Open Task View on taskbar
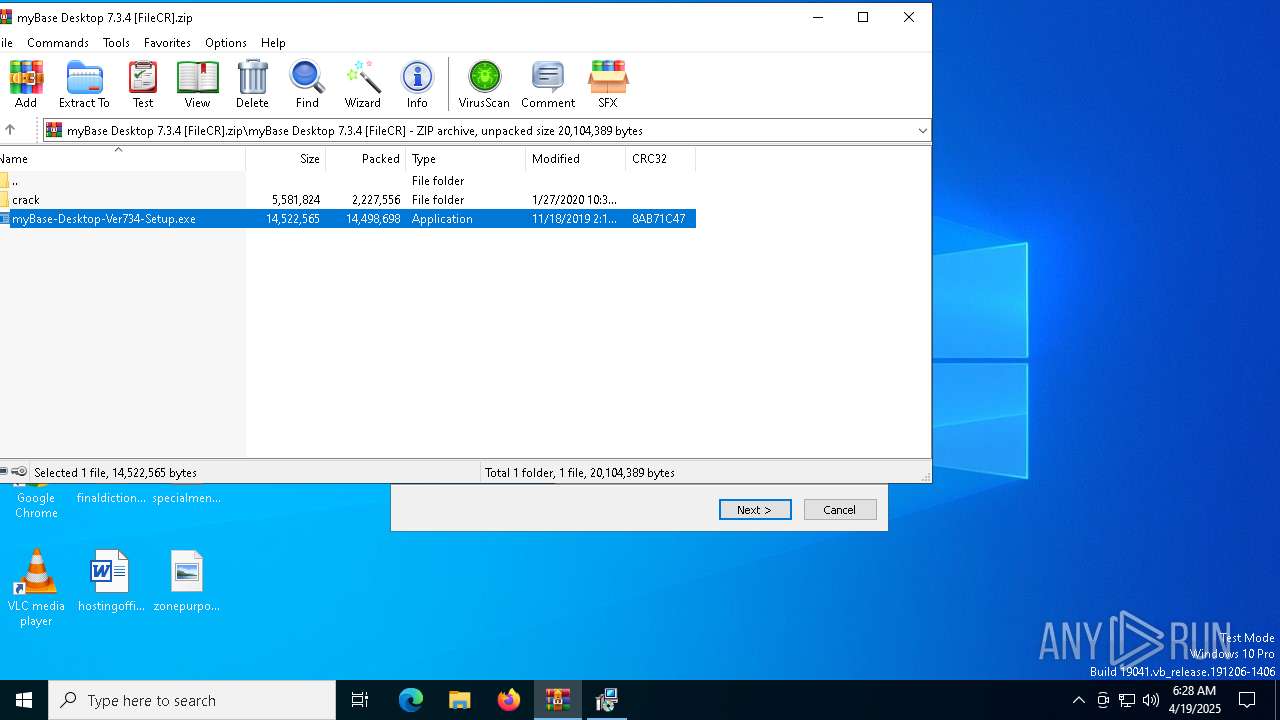The width and height of the screenshot is (1280, 720). 360,700
